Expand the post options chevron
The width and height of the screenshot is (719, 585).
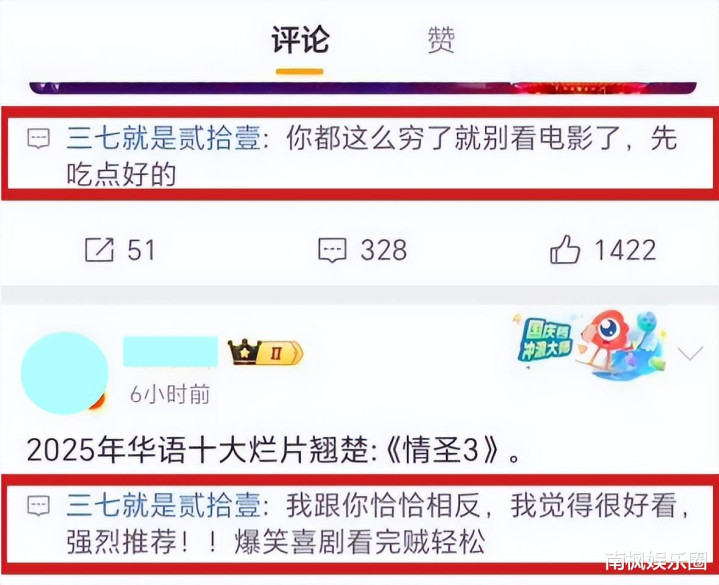tap(690, 353)
